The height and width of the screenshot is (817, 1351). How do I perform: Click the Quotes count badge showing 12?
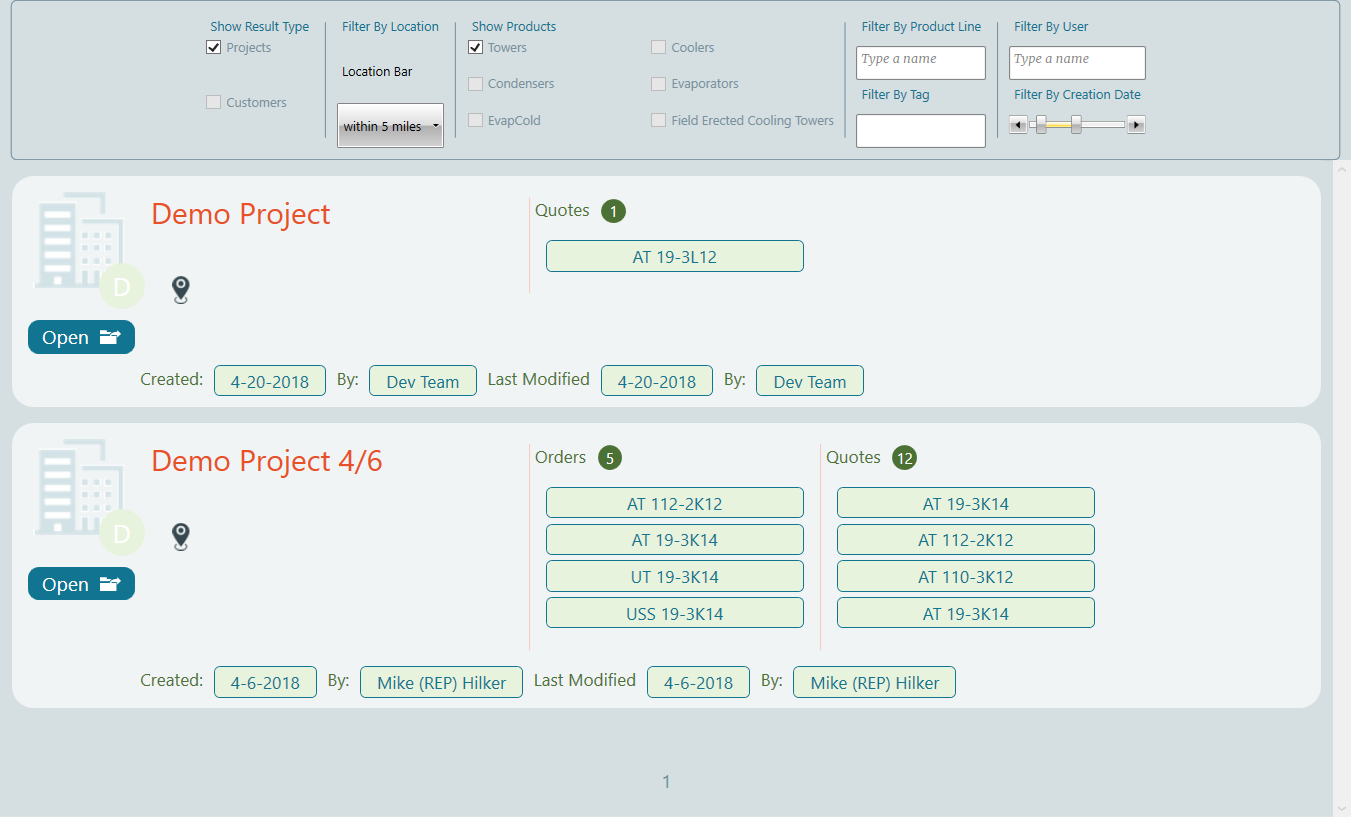pos(905,458)
